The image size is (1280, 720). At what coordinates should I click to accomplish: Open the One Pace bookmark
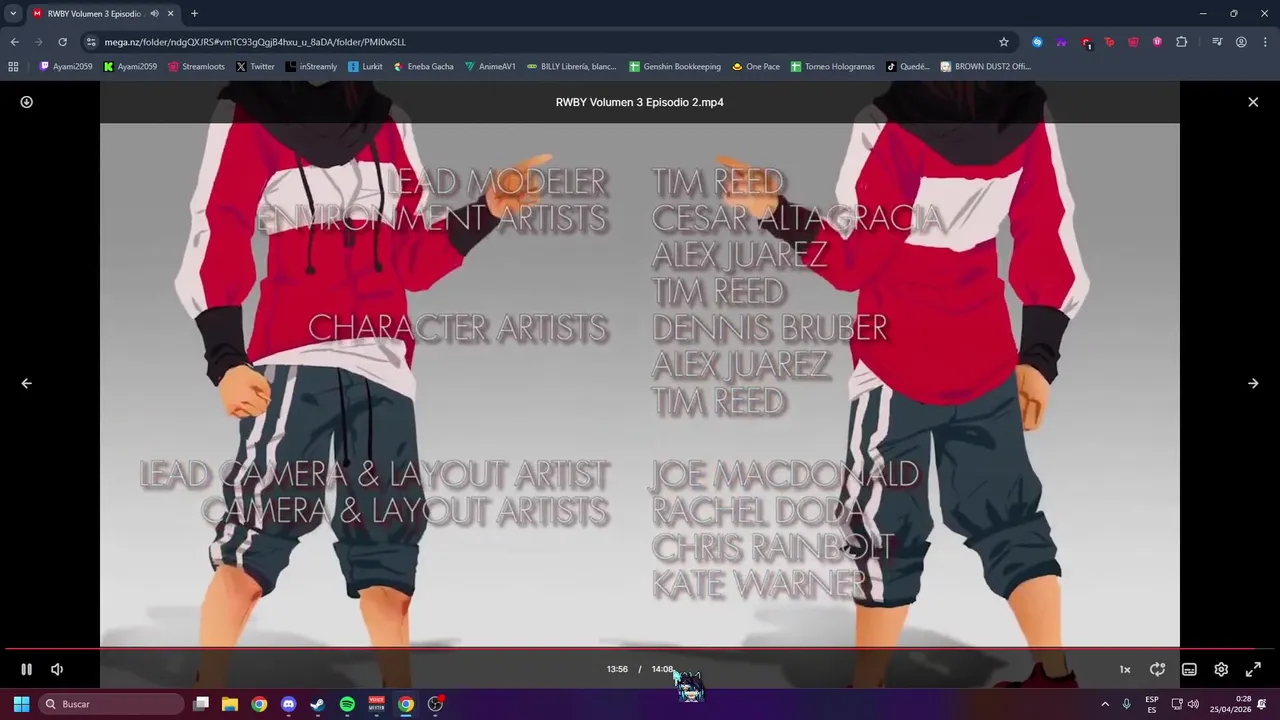[756, 67]
